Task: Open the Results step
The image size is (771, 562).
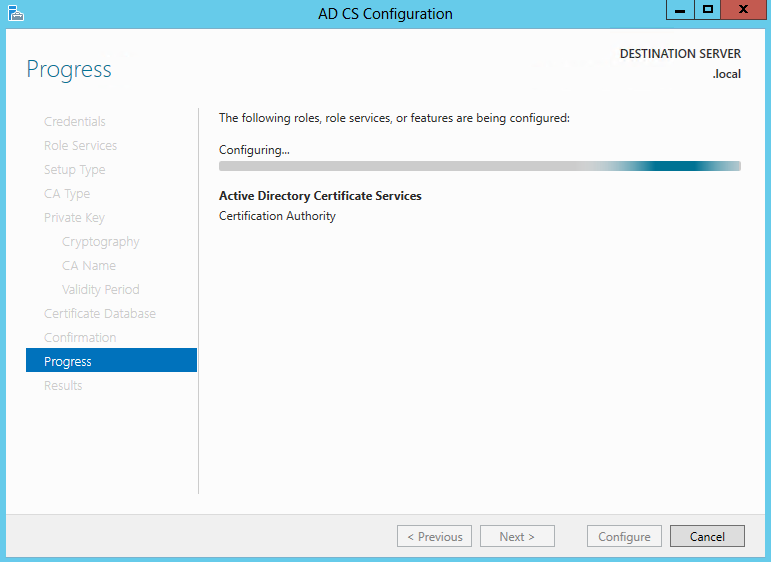Action: [x=63, y=385]
